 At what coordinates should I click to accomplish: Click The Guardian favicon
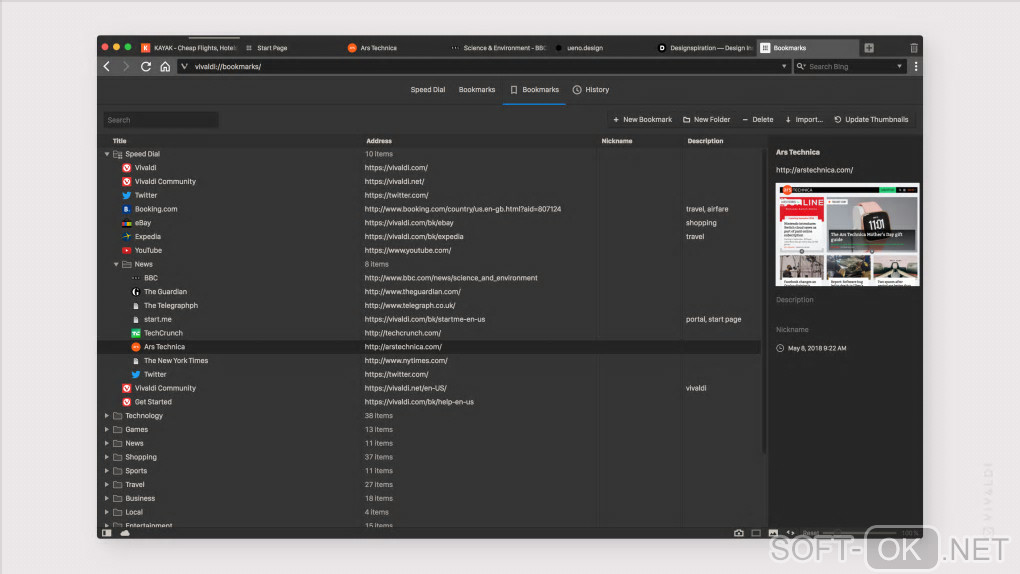pos(135,292)
